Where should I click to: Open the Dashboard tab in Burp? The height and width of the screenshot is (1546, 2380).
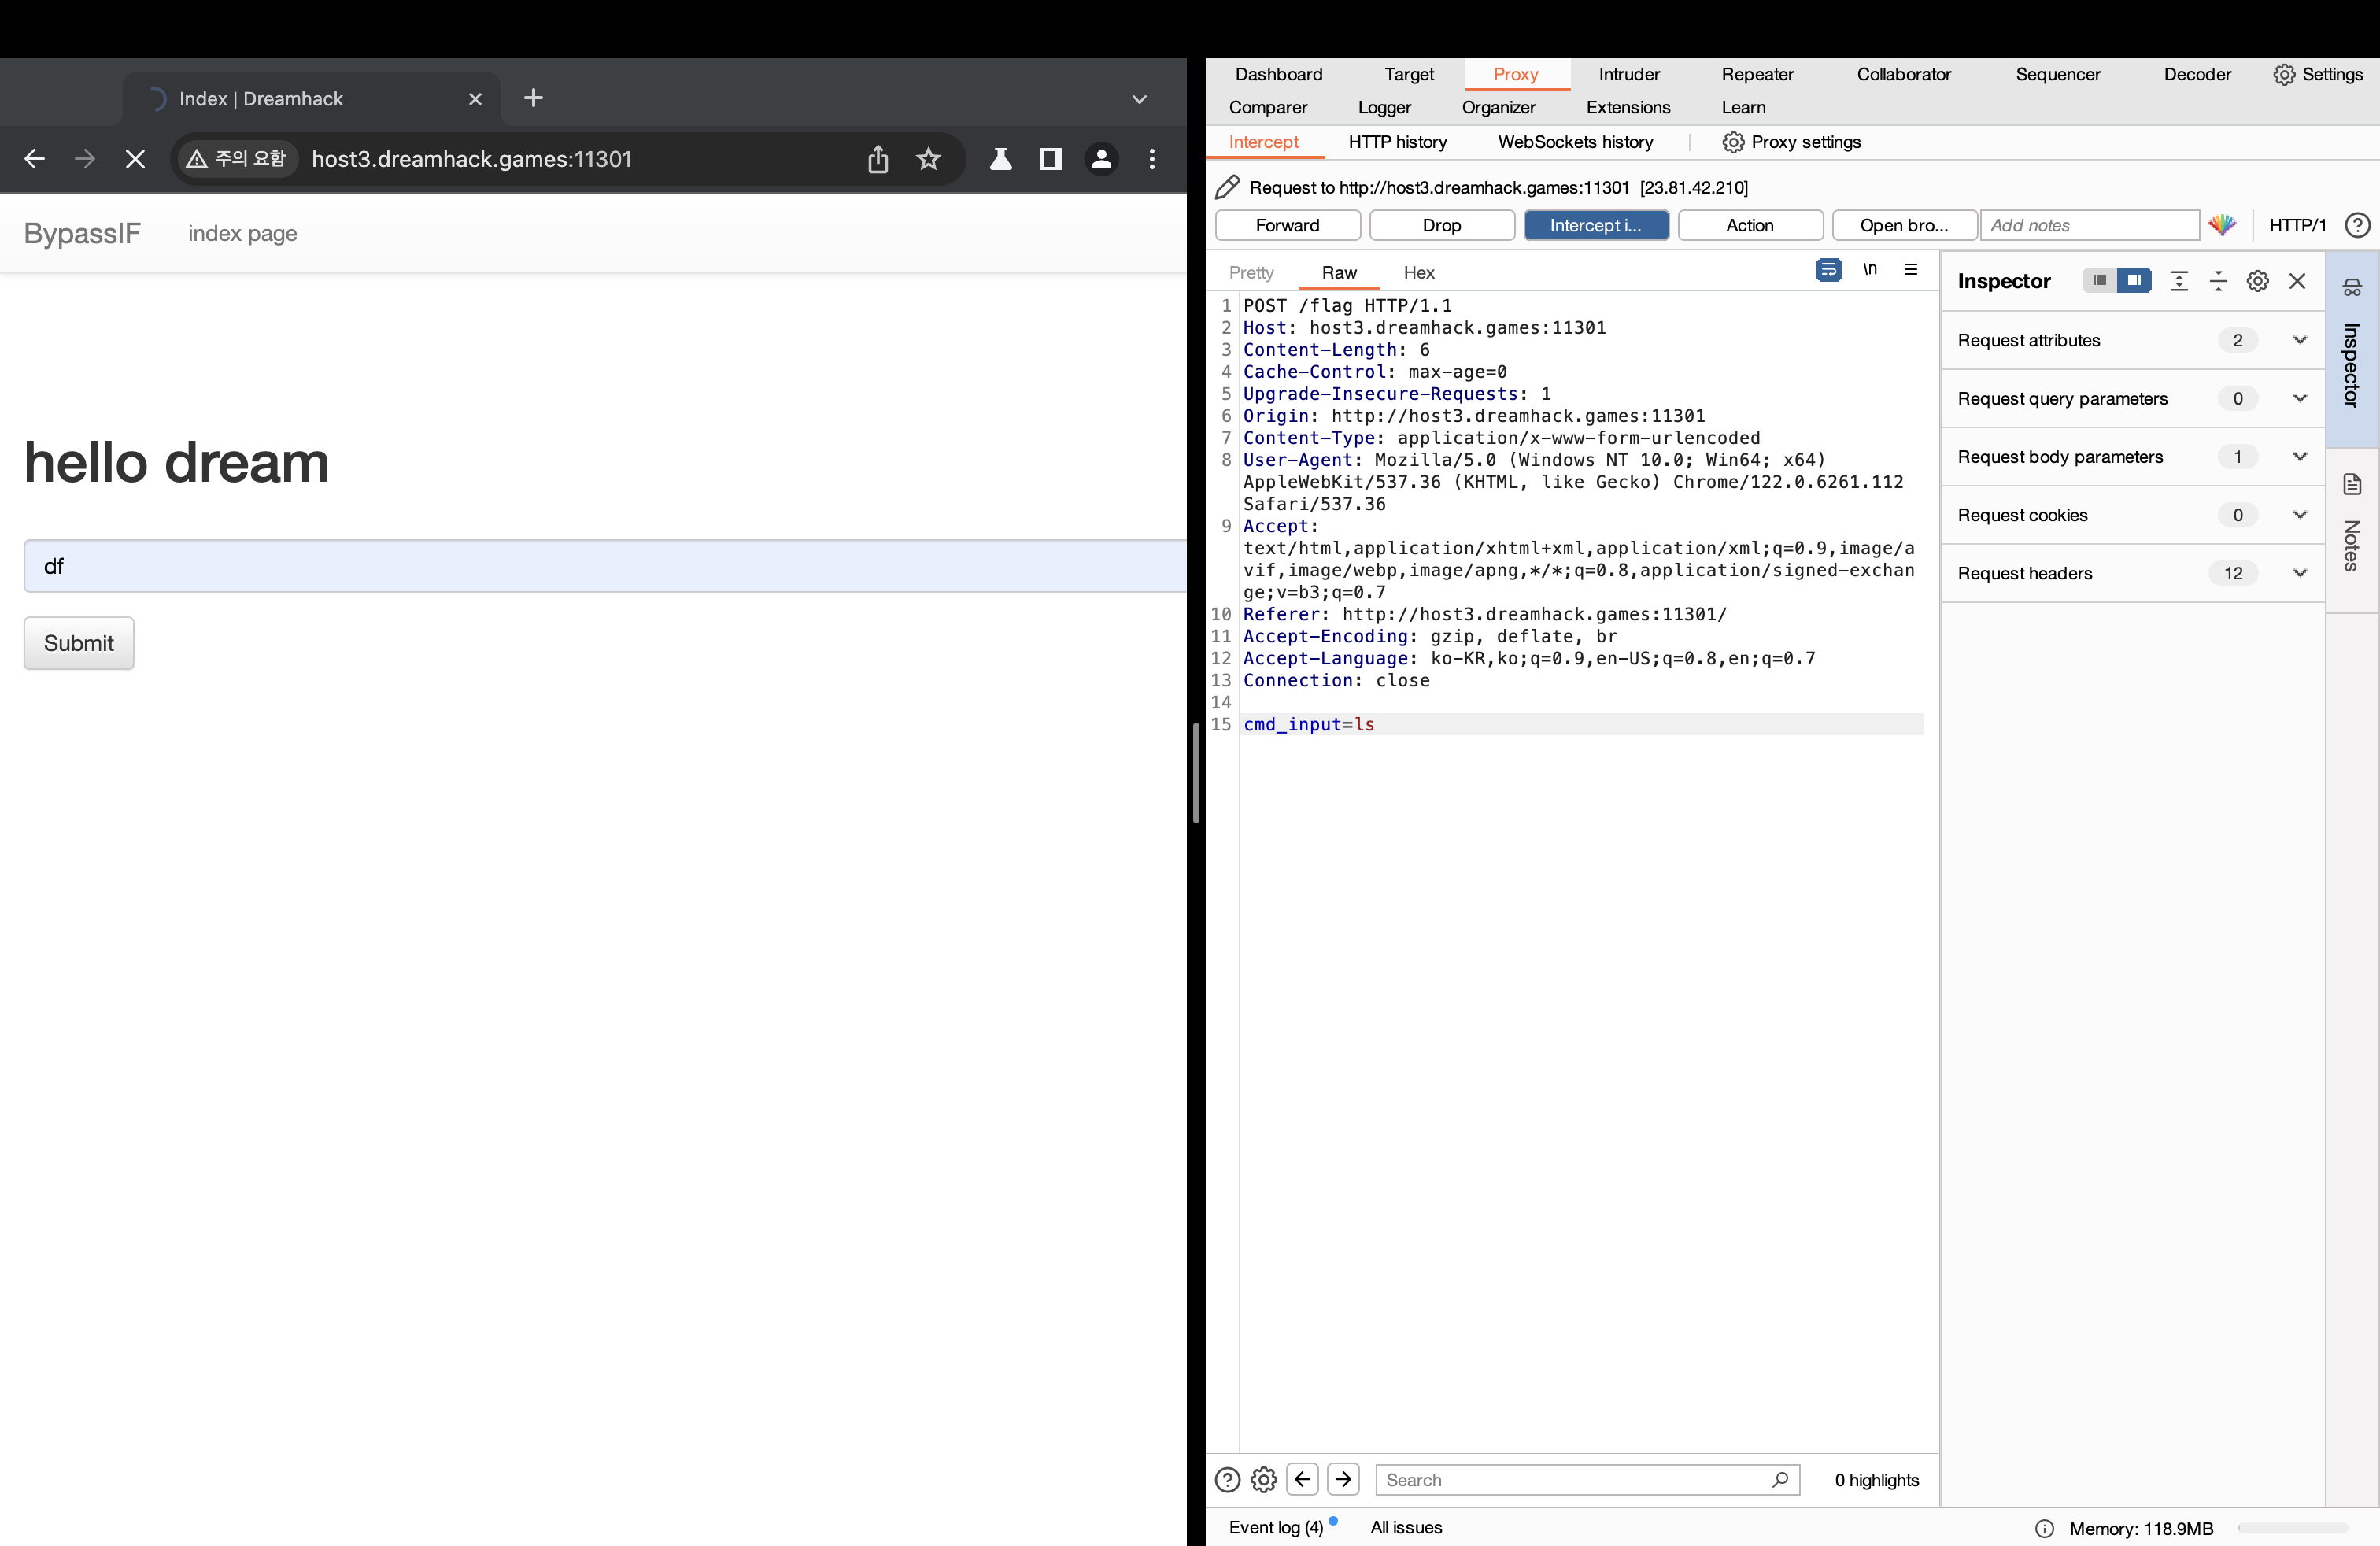pos(1278,74)
